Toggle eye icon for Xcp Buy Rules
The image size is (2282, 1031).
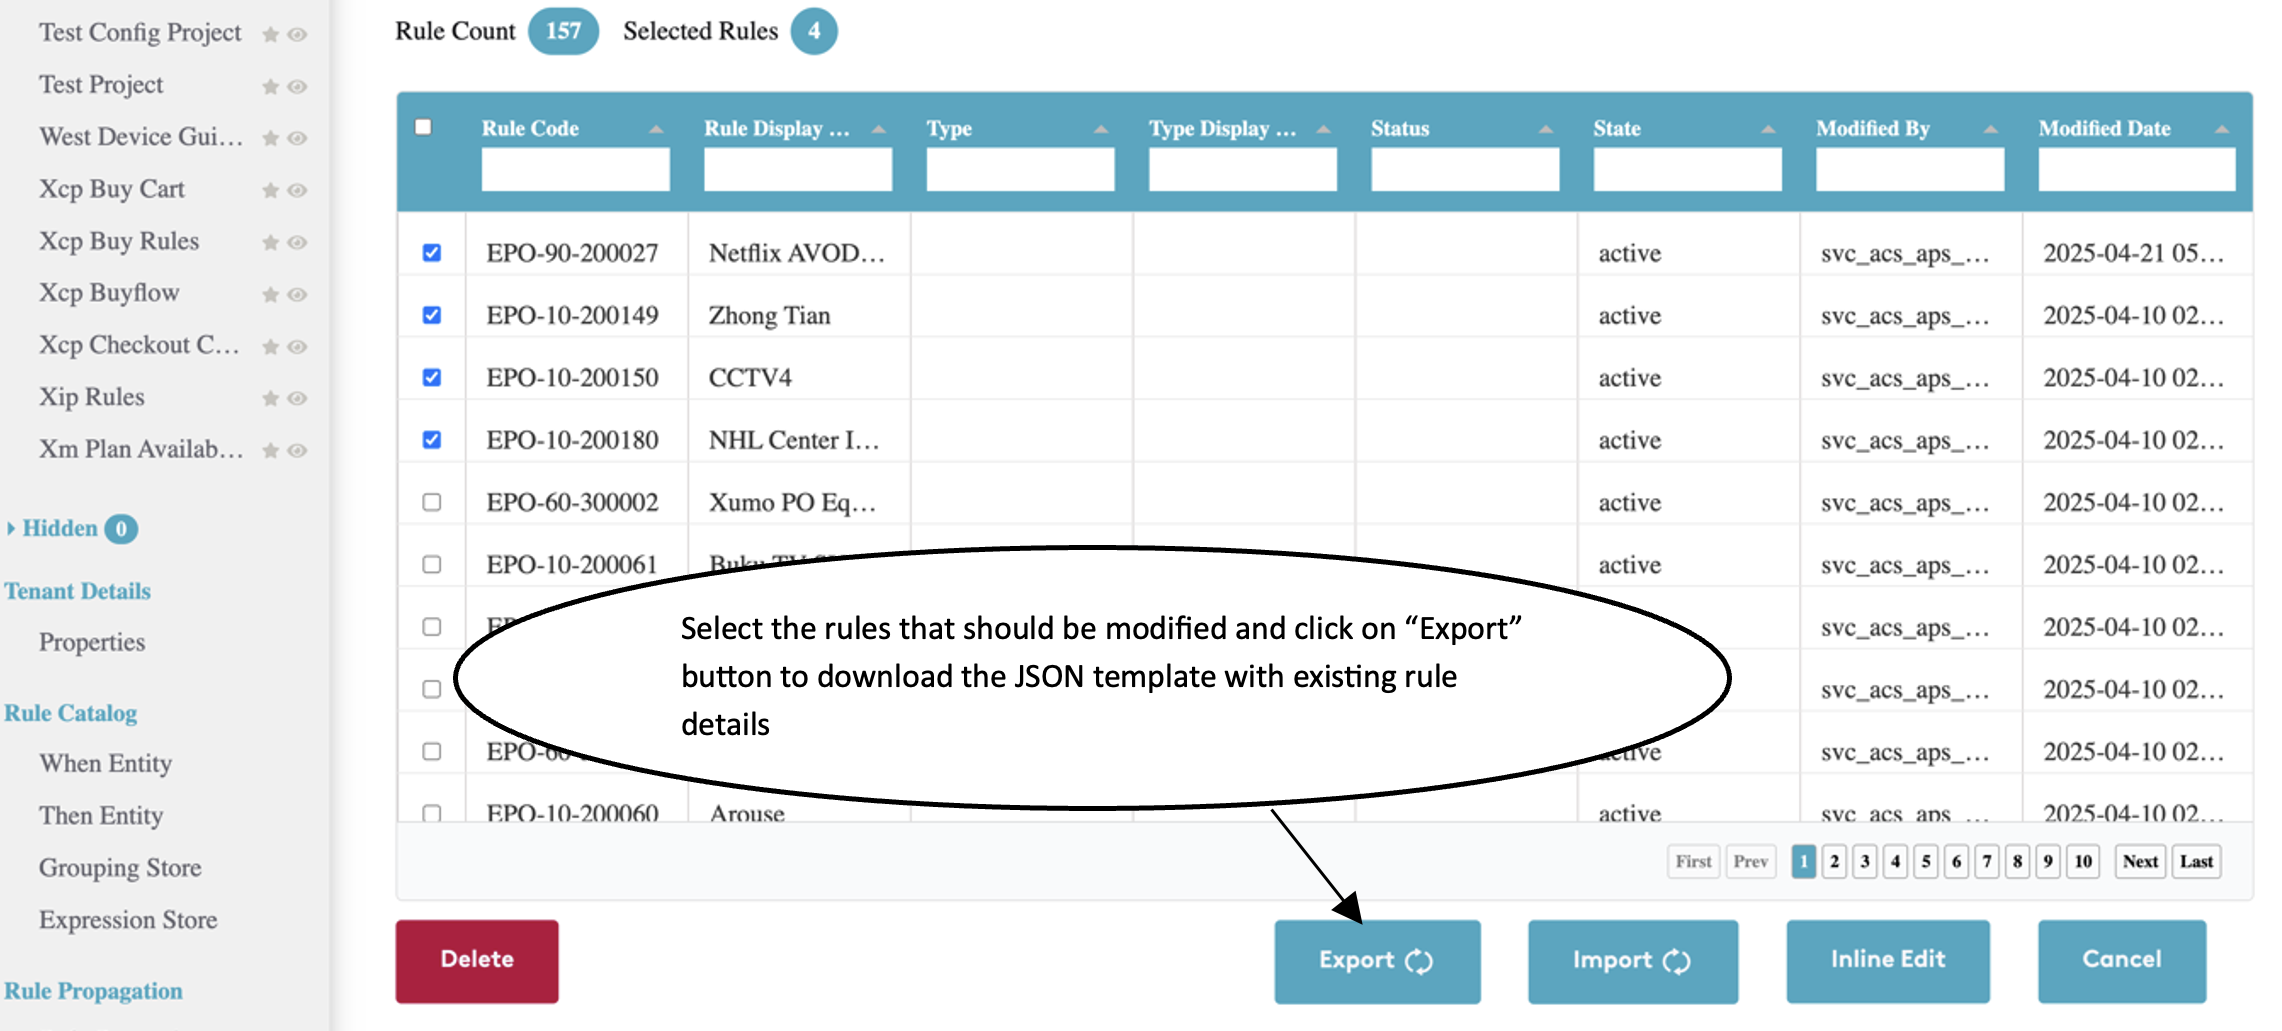pos(297,242)
